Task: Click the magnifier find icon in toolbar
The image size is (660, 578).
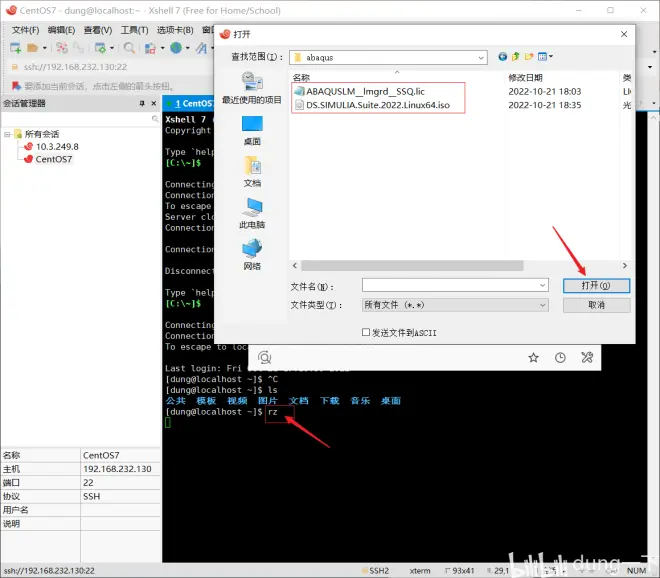Action: click(x=129, y=48)
